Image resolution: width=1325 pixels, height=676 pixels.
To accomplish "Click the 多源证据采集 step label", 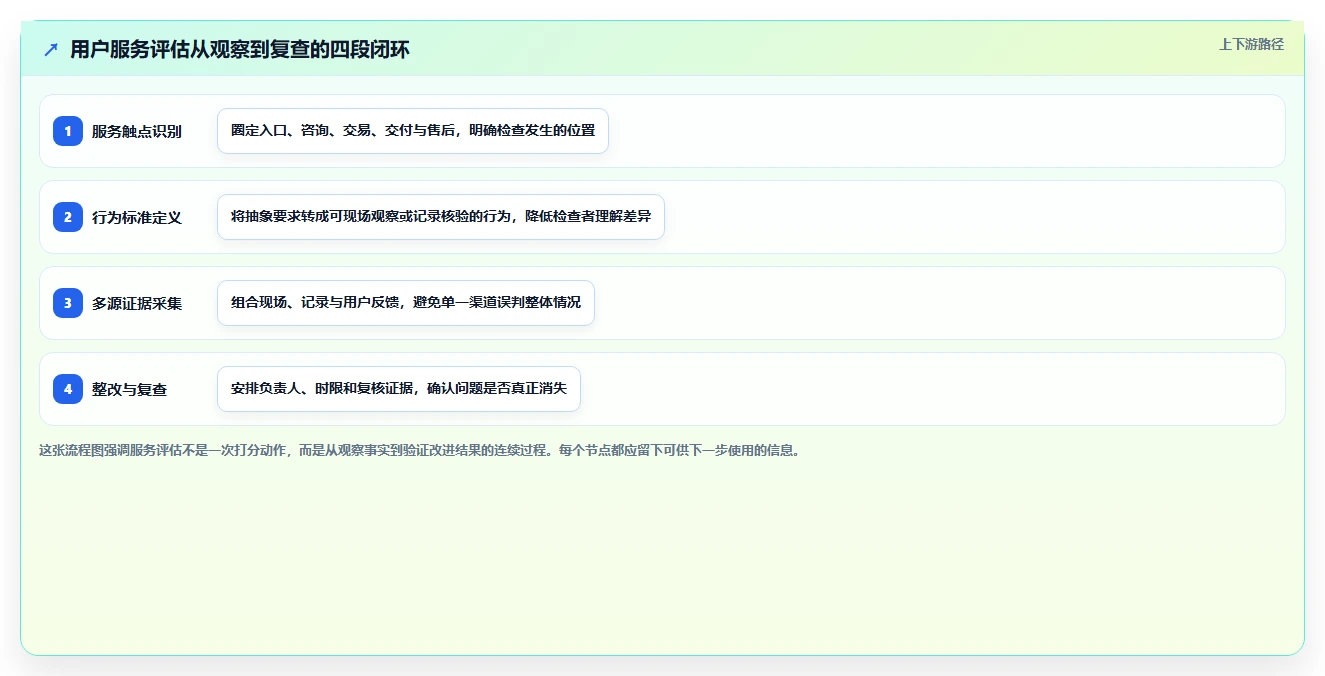I will 137,303.
